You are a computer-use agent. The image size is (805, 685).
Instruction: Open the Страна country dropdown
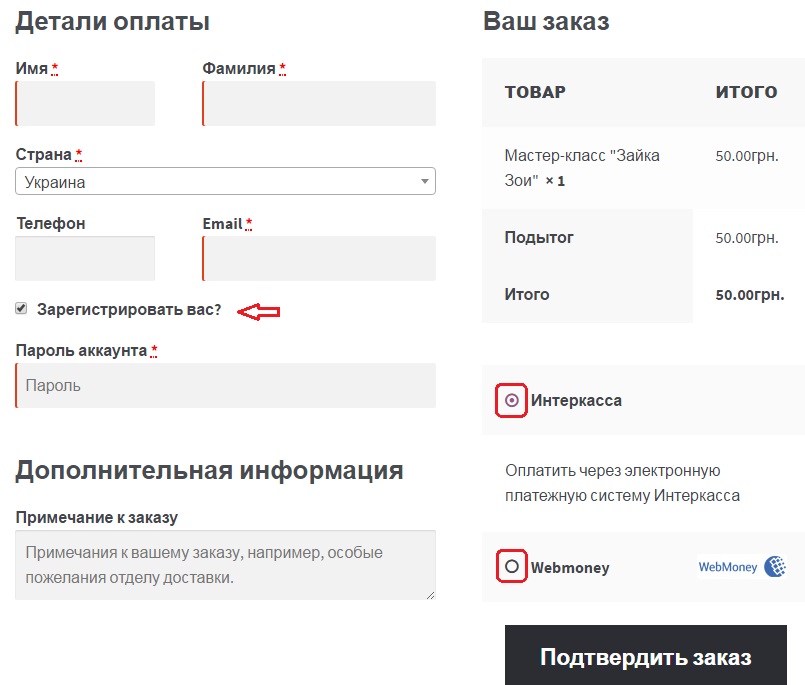point(225,181)
